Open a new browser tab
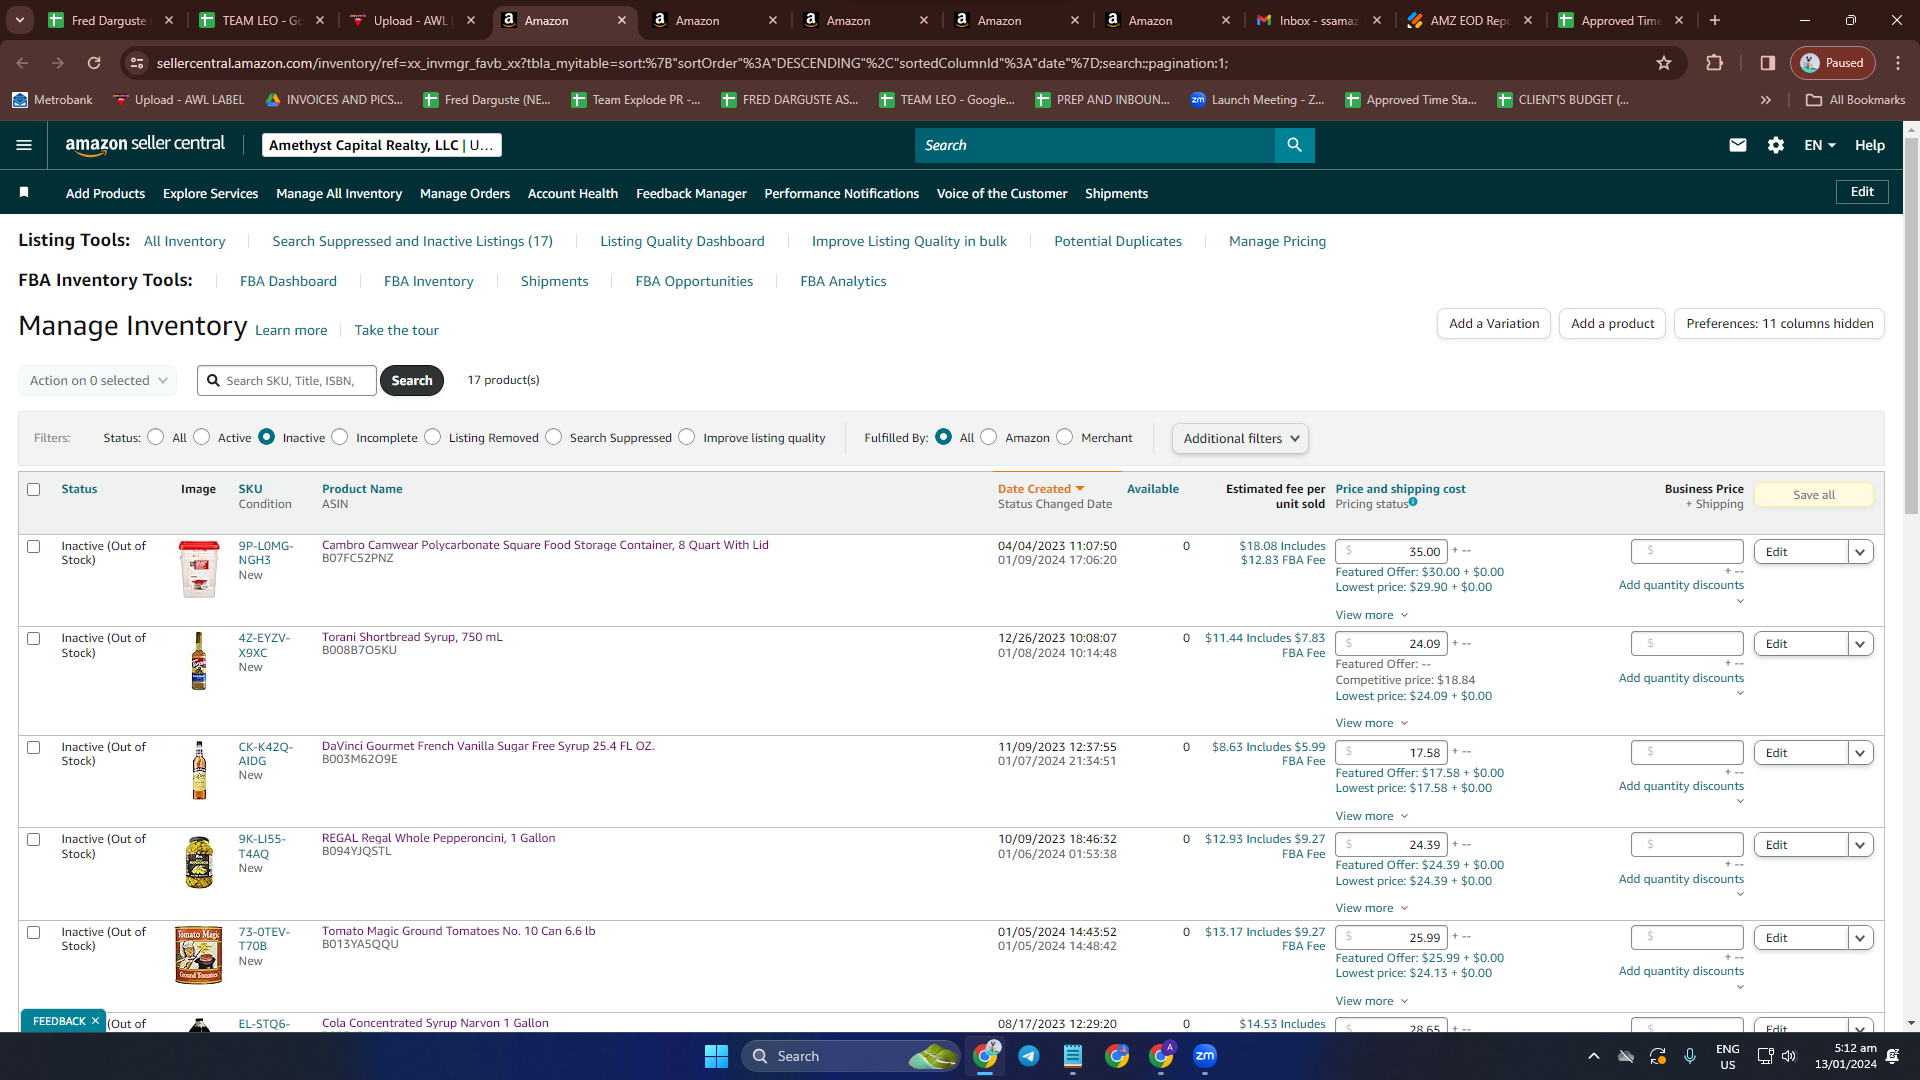 click(1715, 20)
